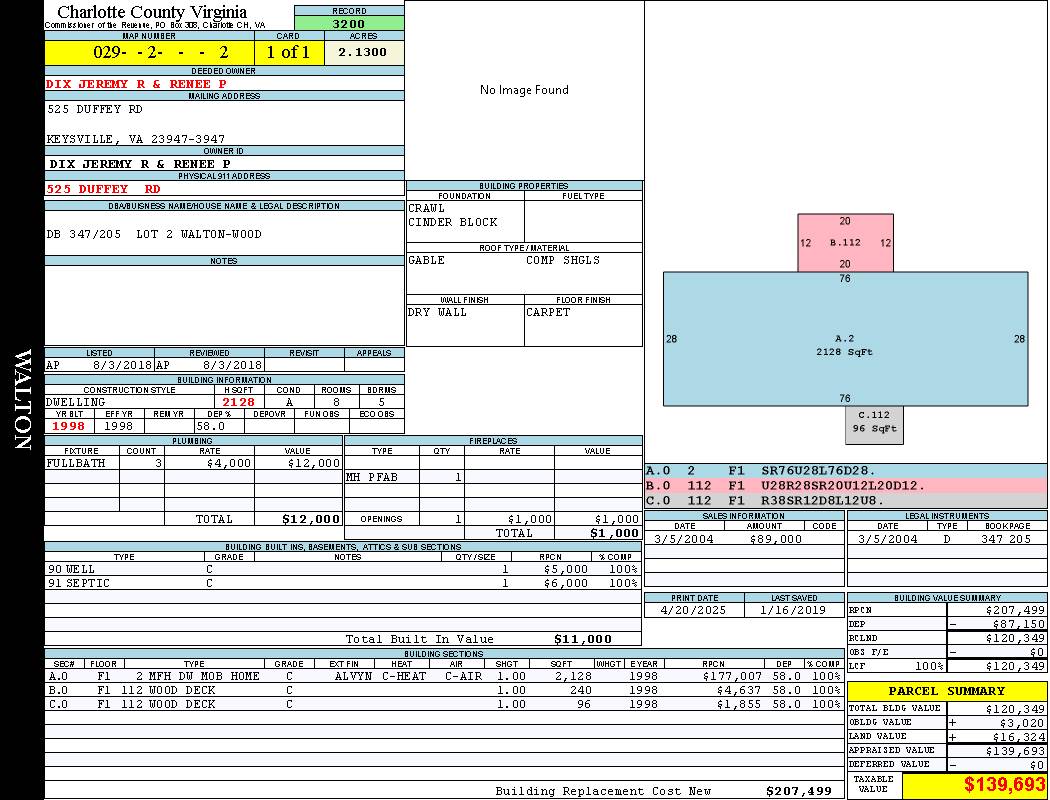Click the H SQFT value 2128
The image size is (1050, 800).
click(x=238, y=402)
